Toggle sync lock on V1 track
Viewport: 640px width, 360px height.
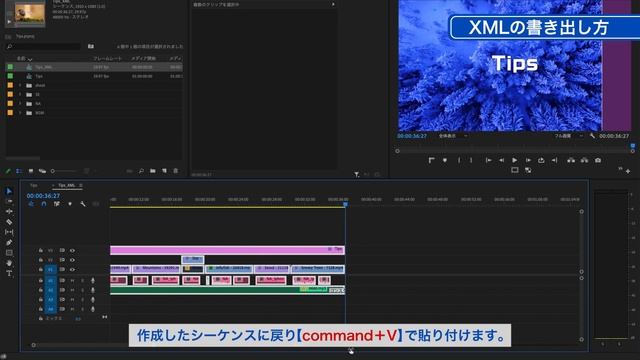(62, 269)
